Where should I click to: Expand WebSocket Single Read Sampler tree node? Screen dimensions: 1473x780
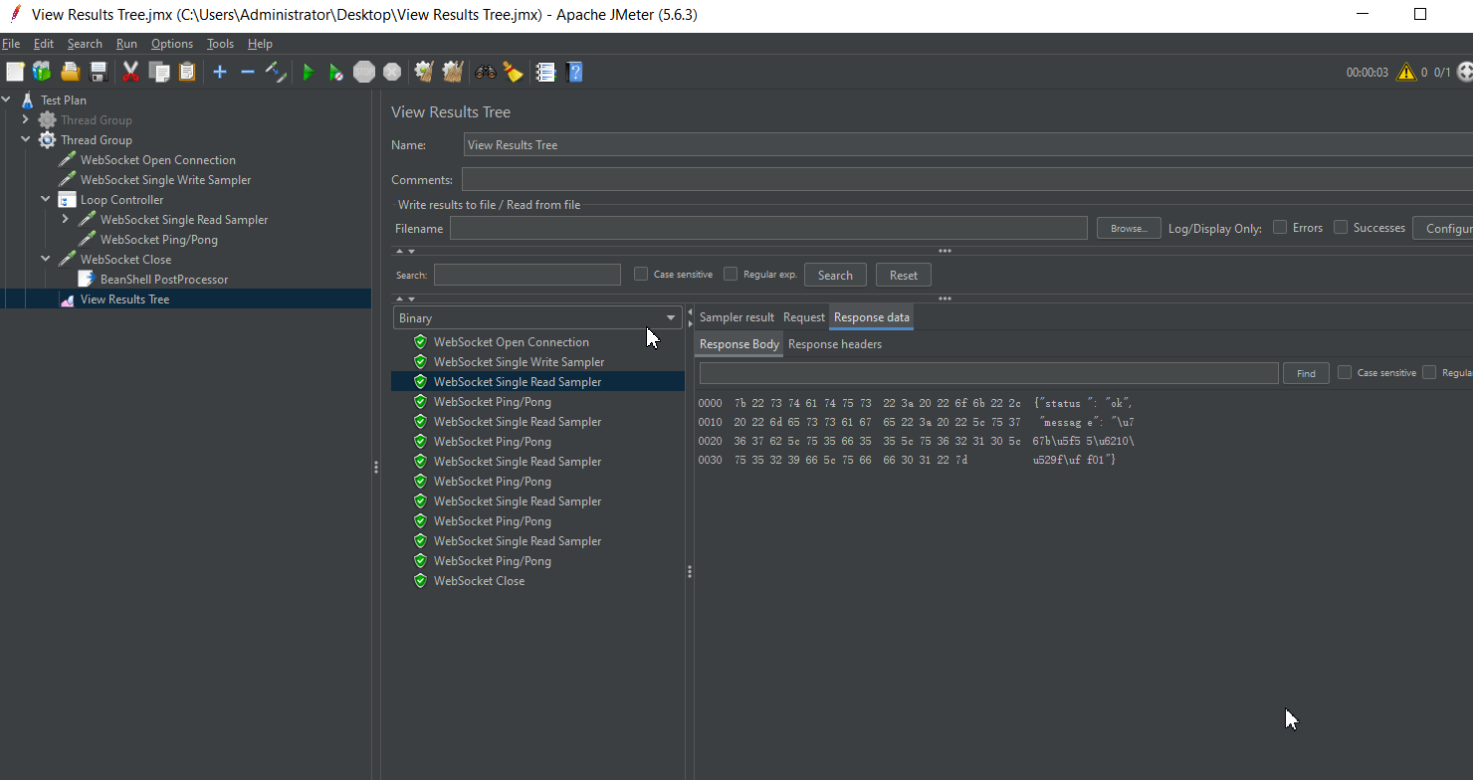66,219
